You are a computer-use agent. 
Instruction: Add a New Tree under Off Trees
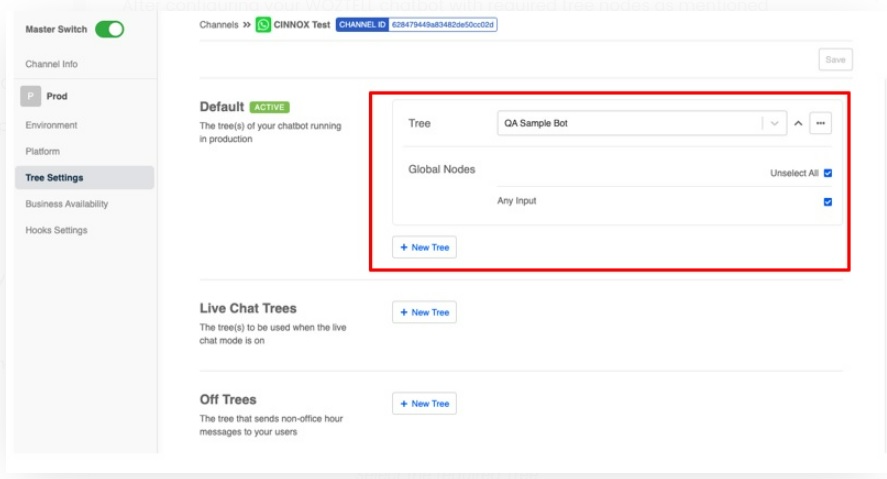pyautogui.click(x=424, y=404)
